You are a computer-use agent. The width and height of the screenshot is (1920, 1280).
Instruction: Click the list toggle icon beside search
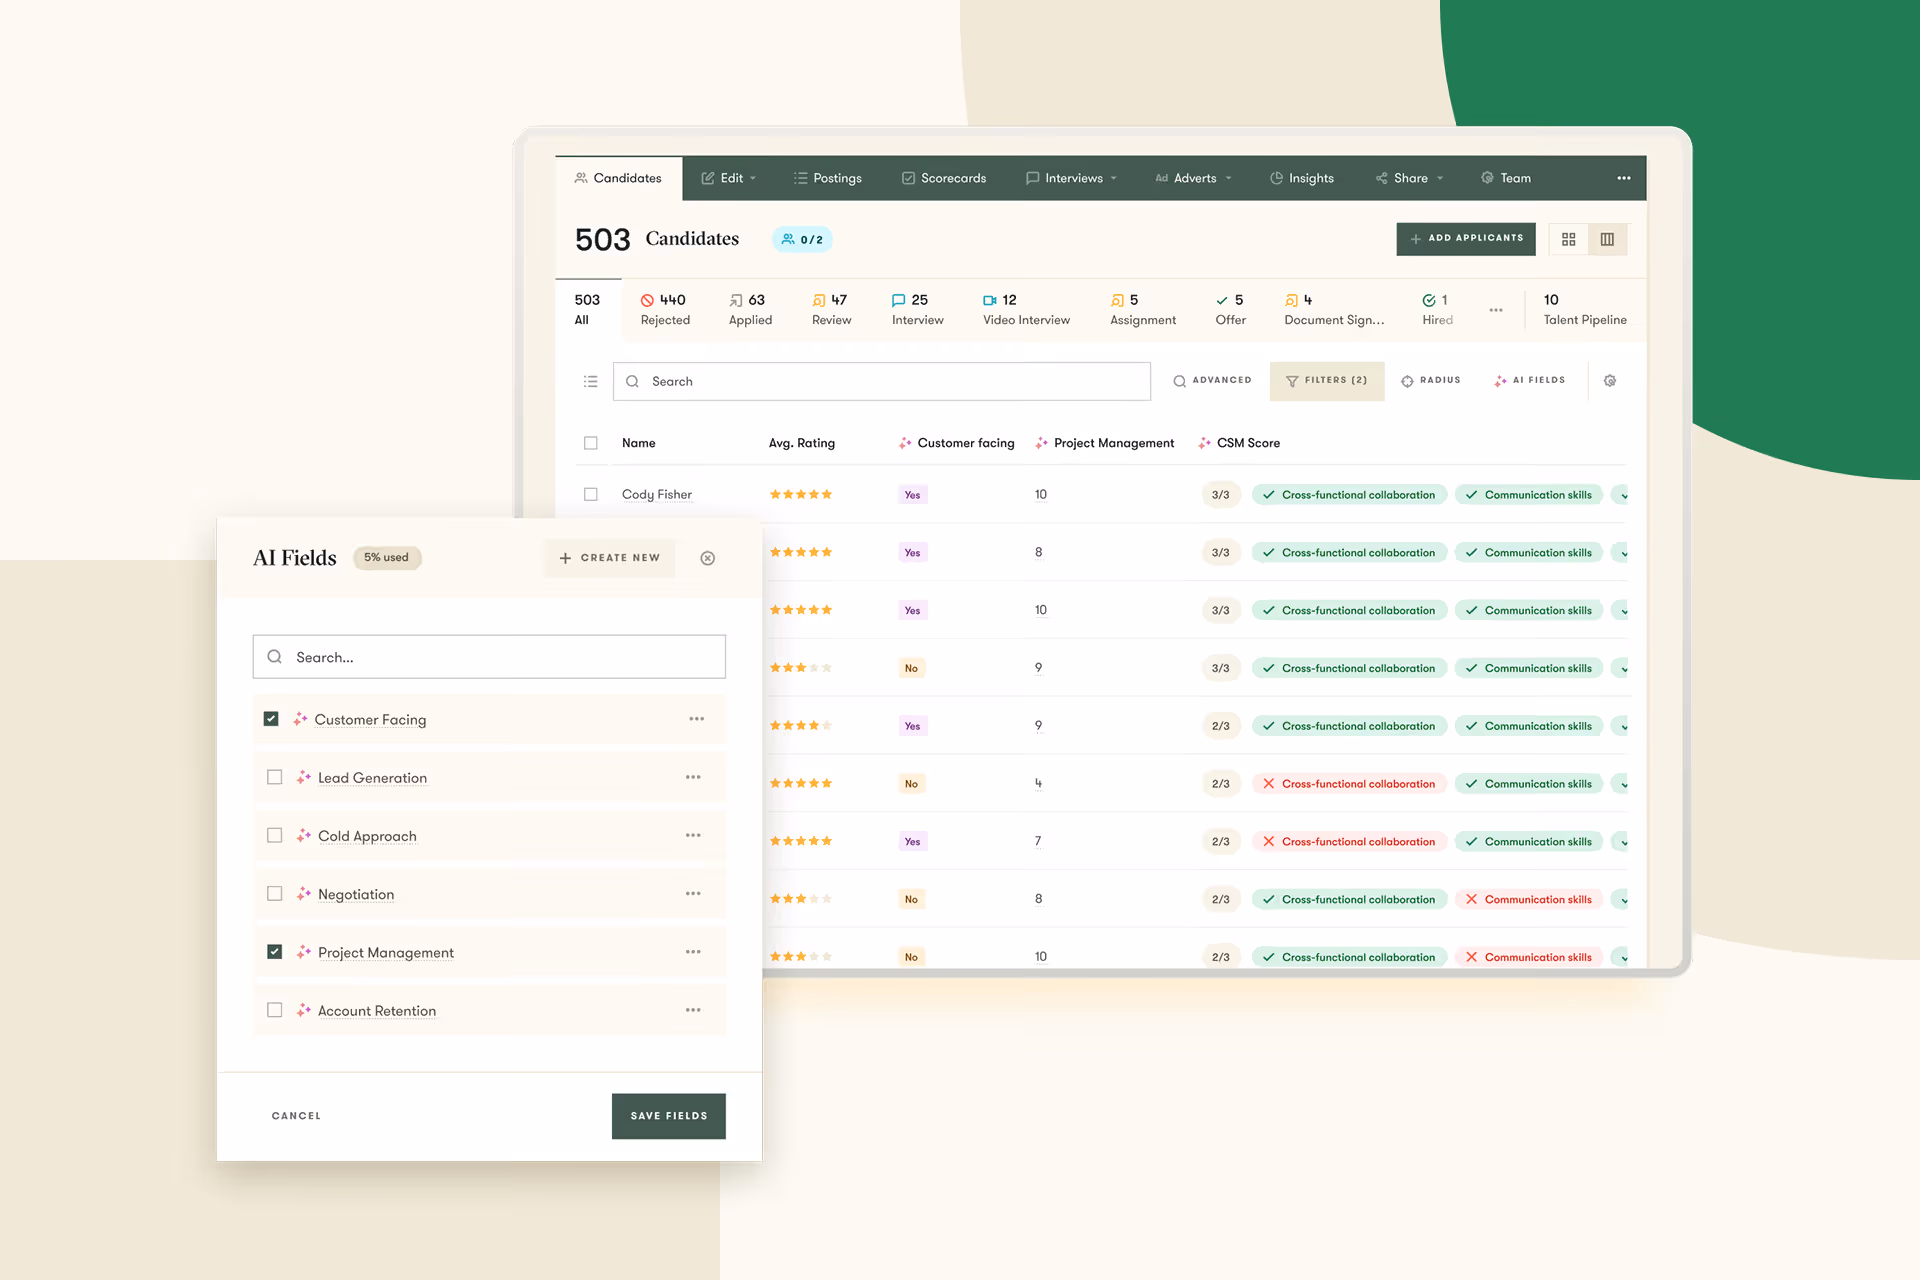point(591,381)
